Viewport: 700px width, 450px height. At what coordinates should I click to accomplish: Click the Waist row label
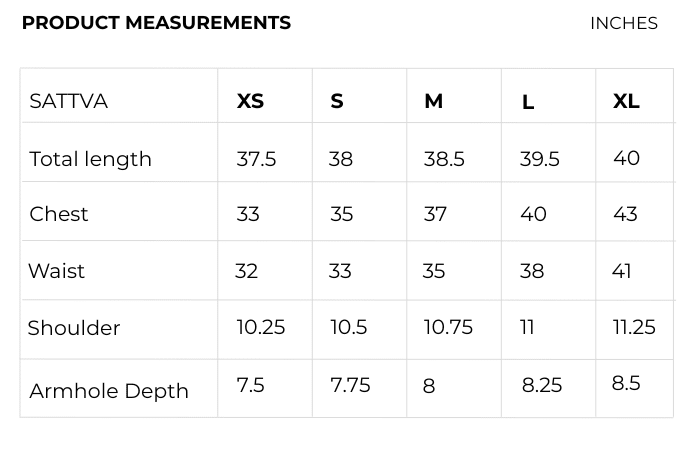click(57, 271)
